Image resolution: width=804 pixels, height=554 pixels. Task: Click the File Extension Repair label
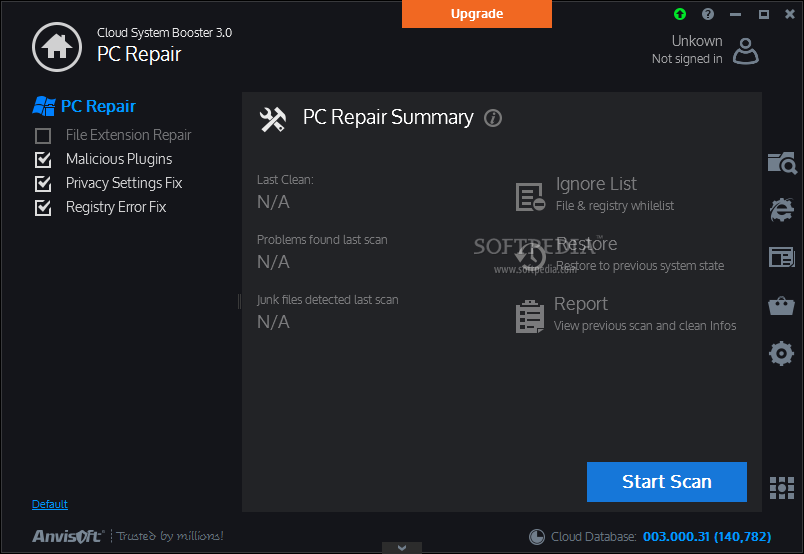(x=128, y=135)
